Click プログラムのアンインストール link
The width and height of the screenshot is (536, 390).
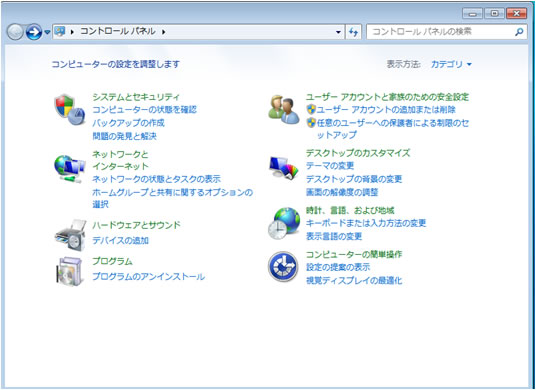149,277
